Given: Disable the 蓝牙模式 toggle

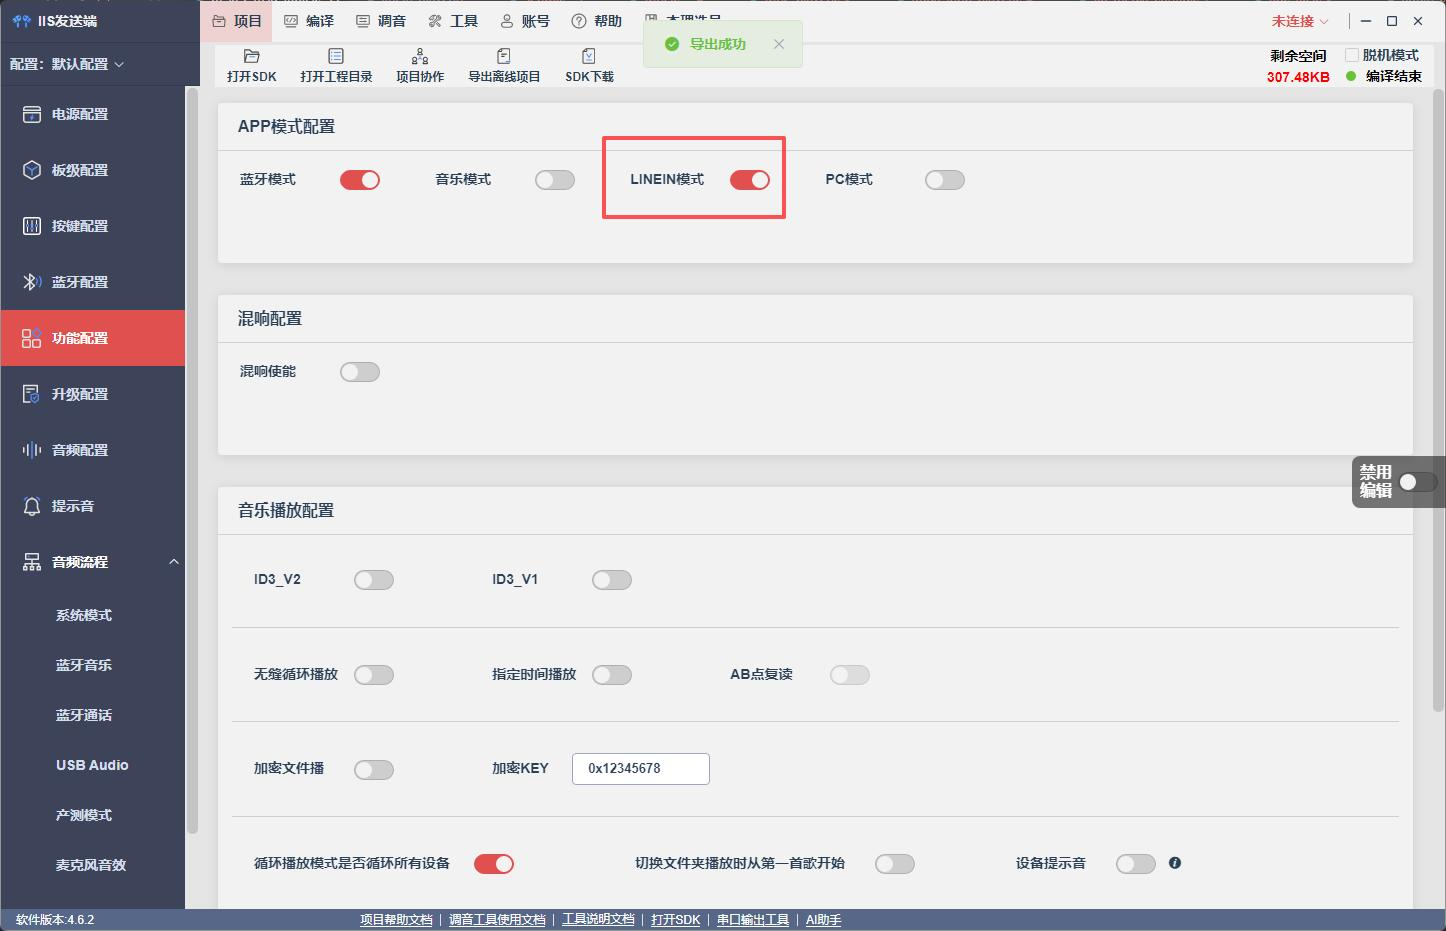Looking at the screenshot, I should 360,180.
